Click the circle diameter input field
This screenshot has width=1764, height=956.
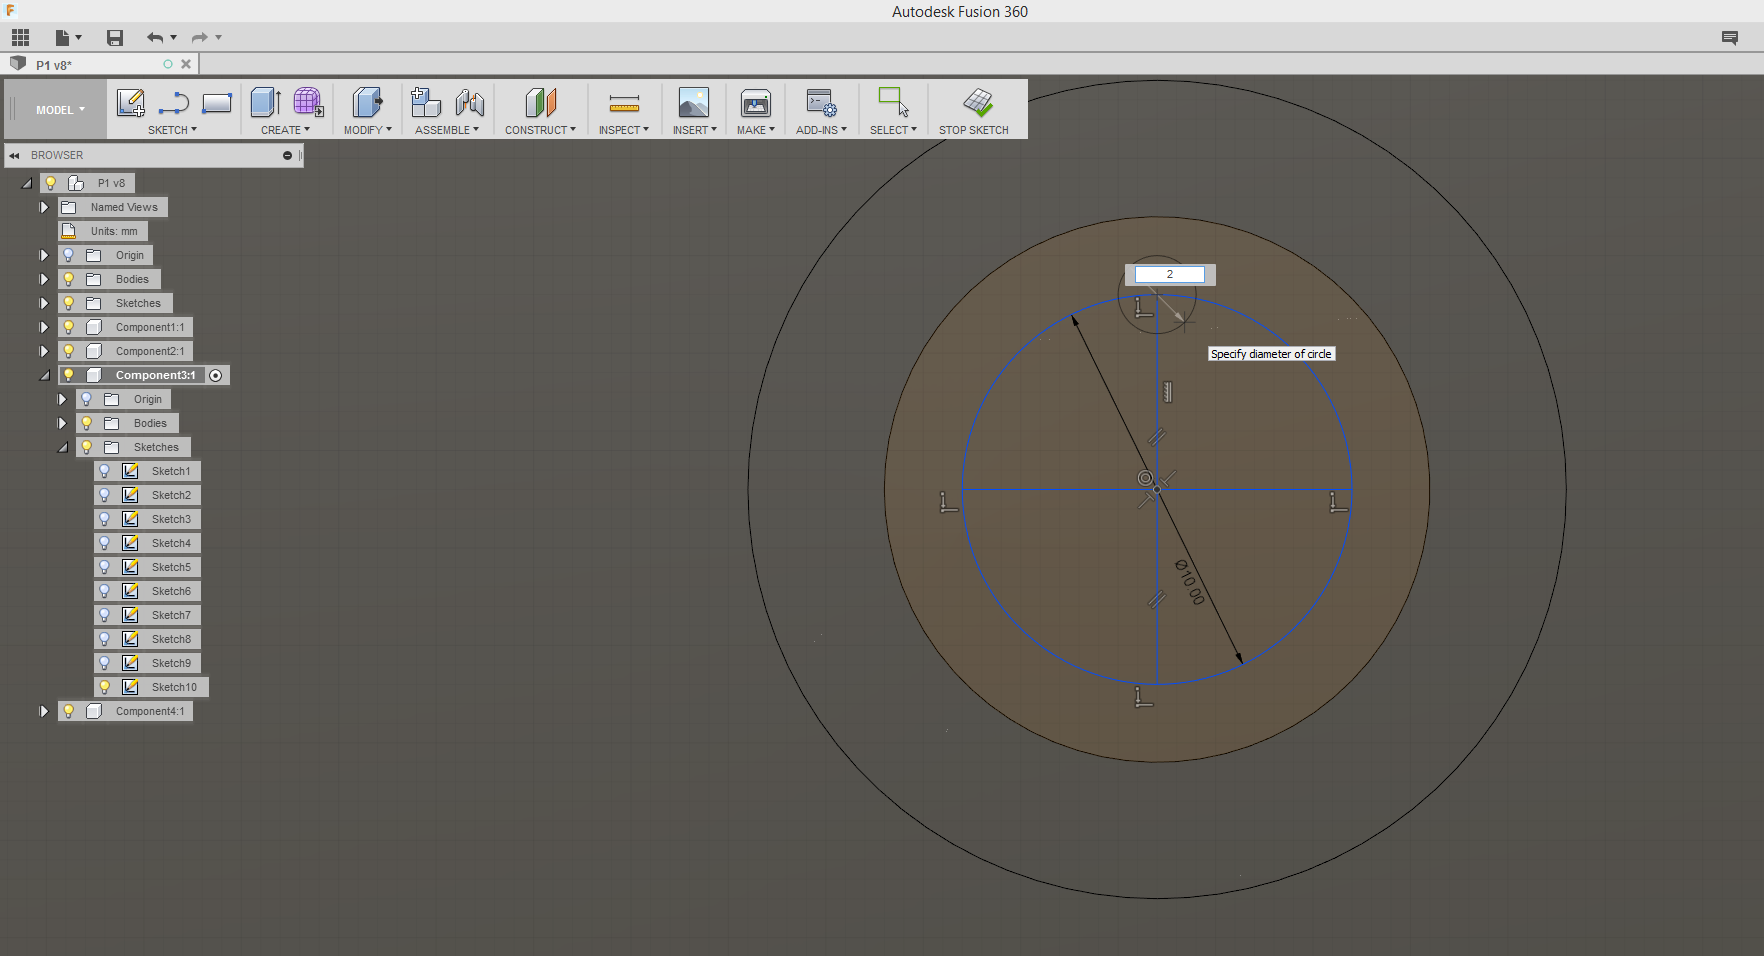pos(1170,274)
